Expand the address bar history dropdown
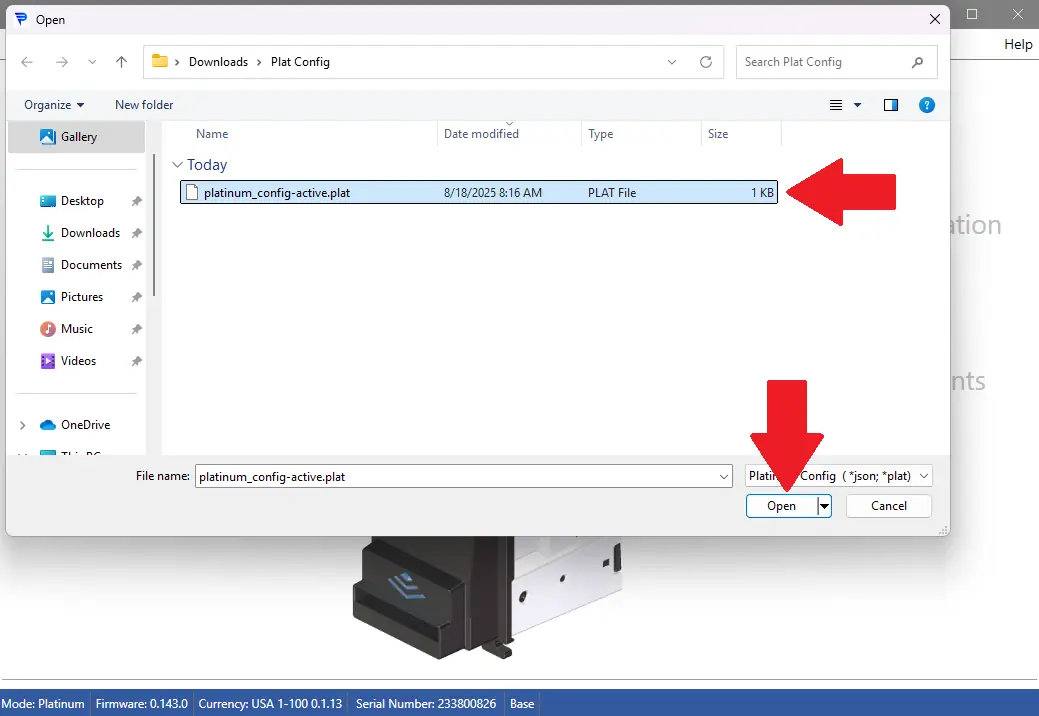This screenshot has height=716, width=1039. pyautogui.click(x=672, y=62)
